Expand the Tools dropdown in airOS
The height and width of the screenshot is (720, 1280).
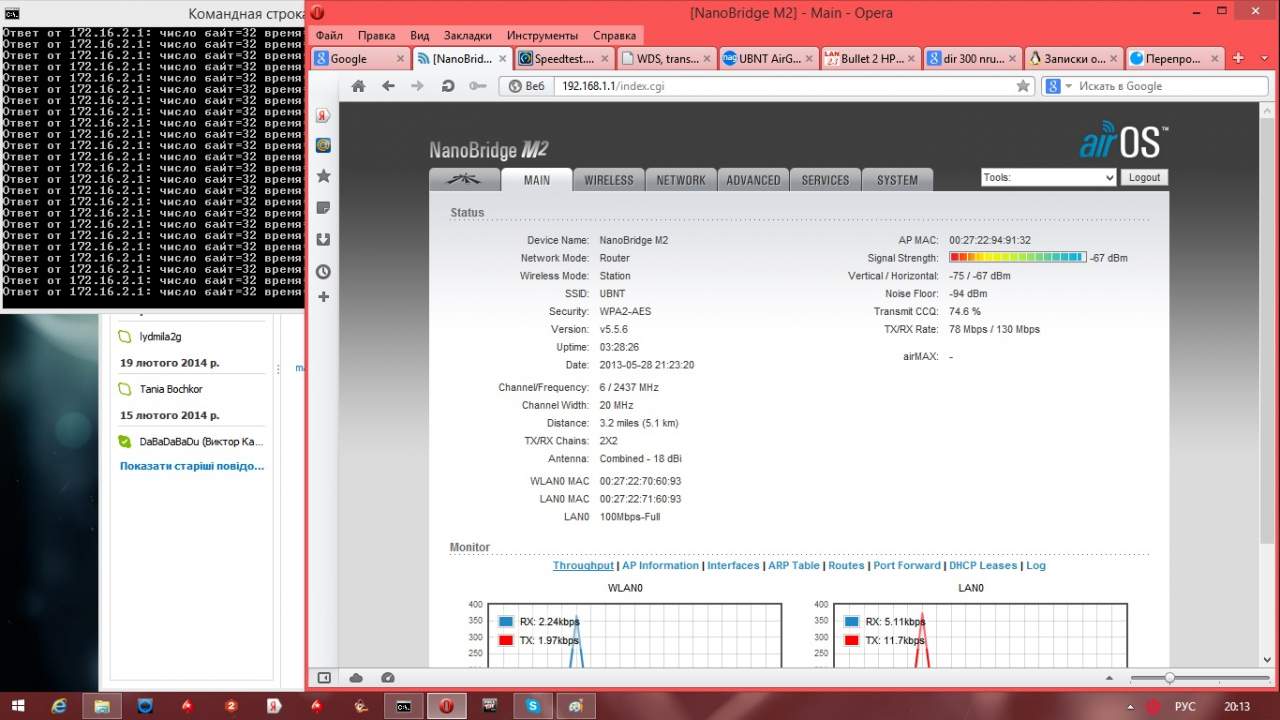coord(1048,177)
